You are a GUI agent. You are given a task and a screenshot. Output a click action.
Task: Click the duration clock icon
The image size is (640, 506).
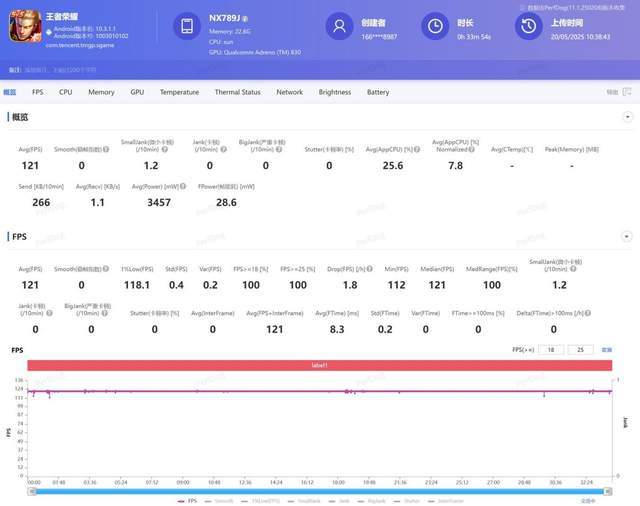click(x=434, y=26)
